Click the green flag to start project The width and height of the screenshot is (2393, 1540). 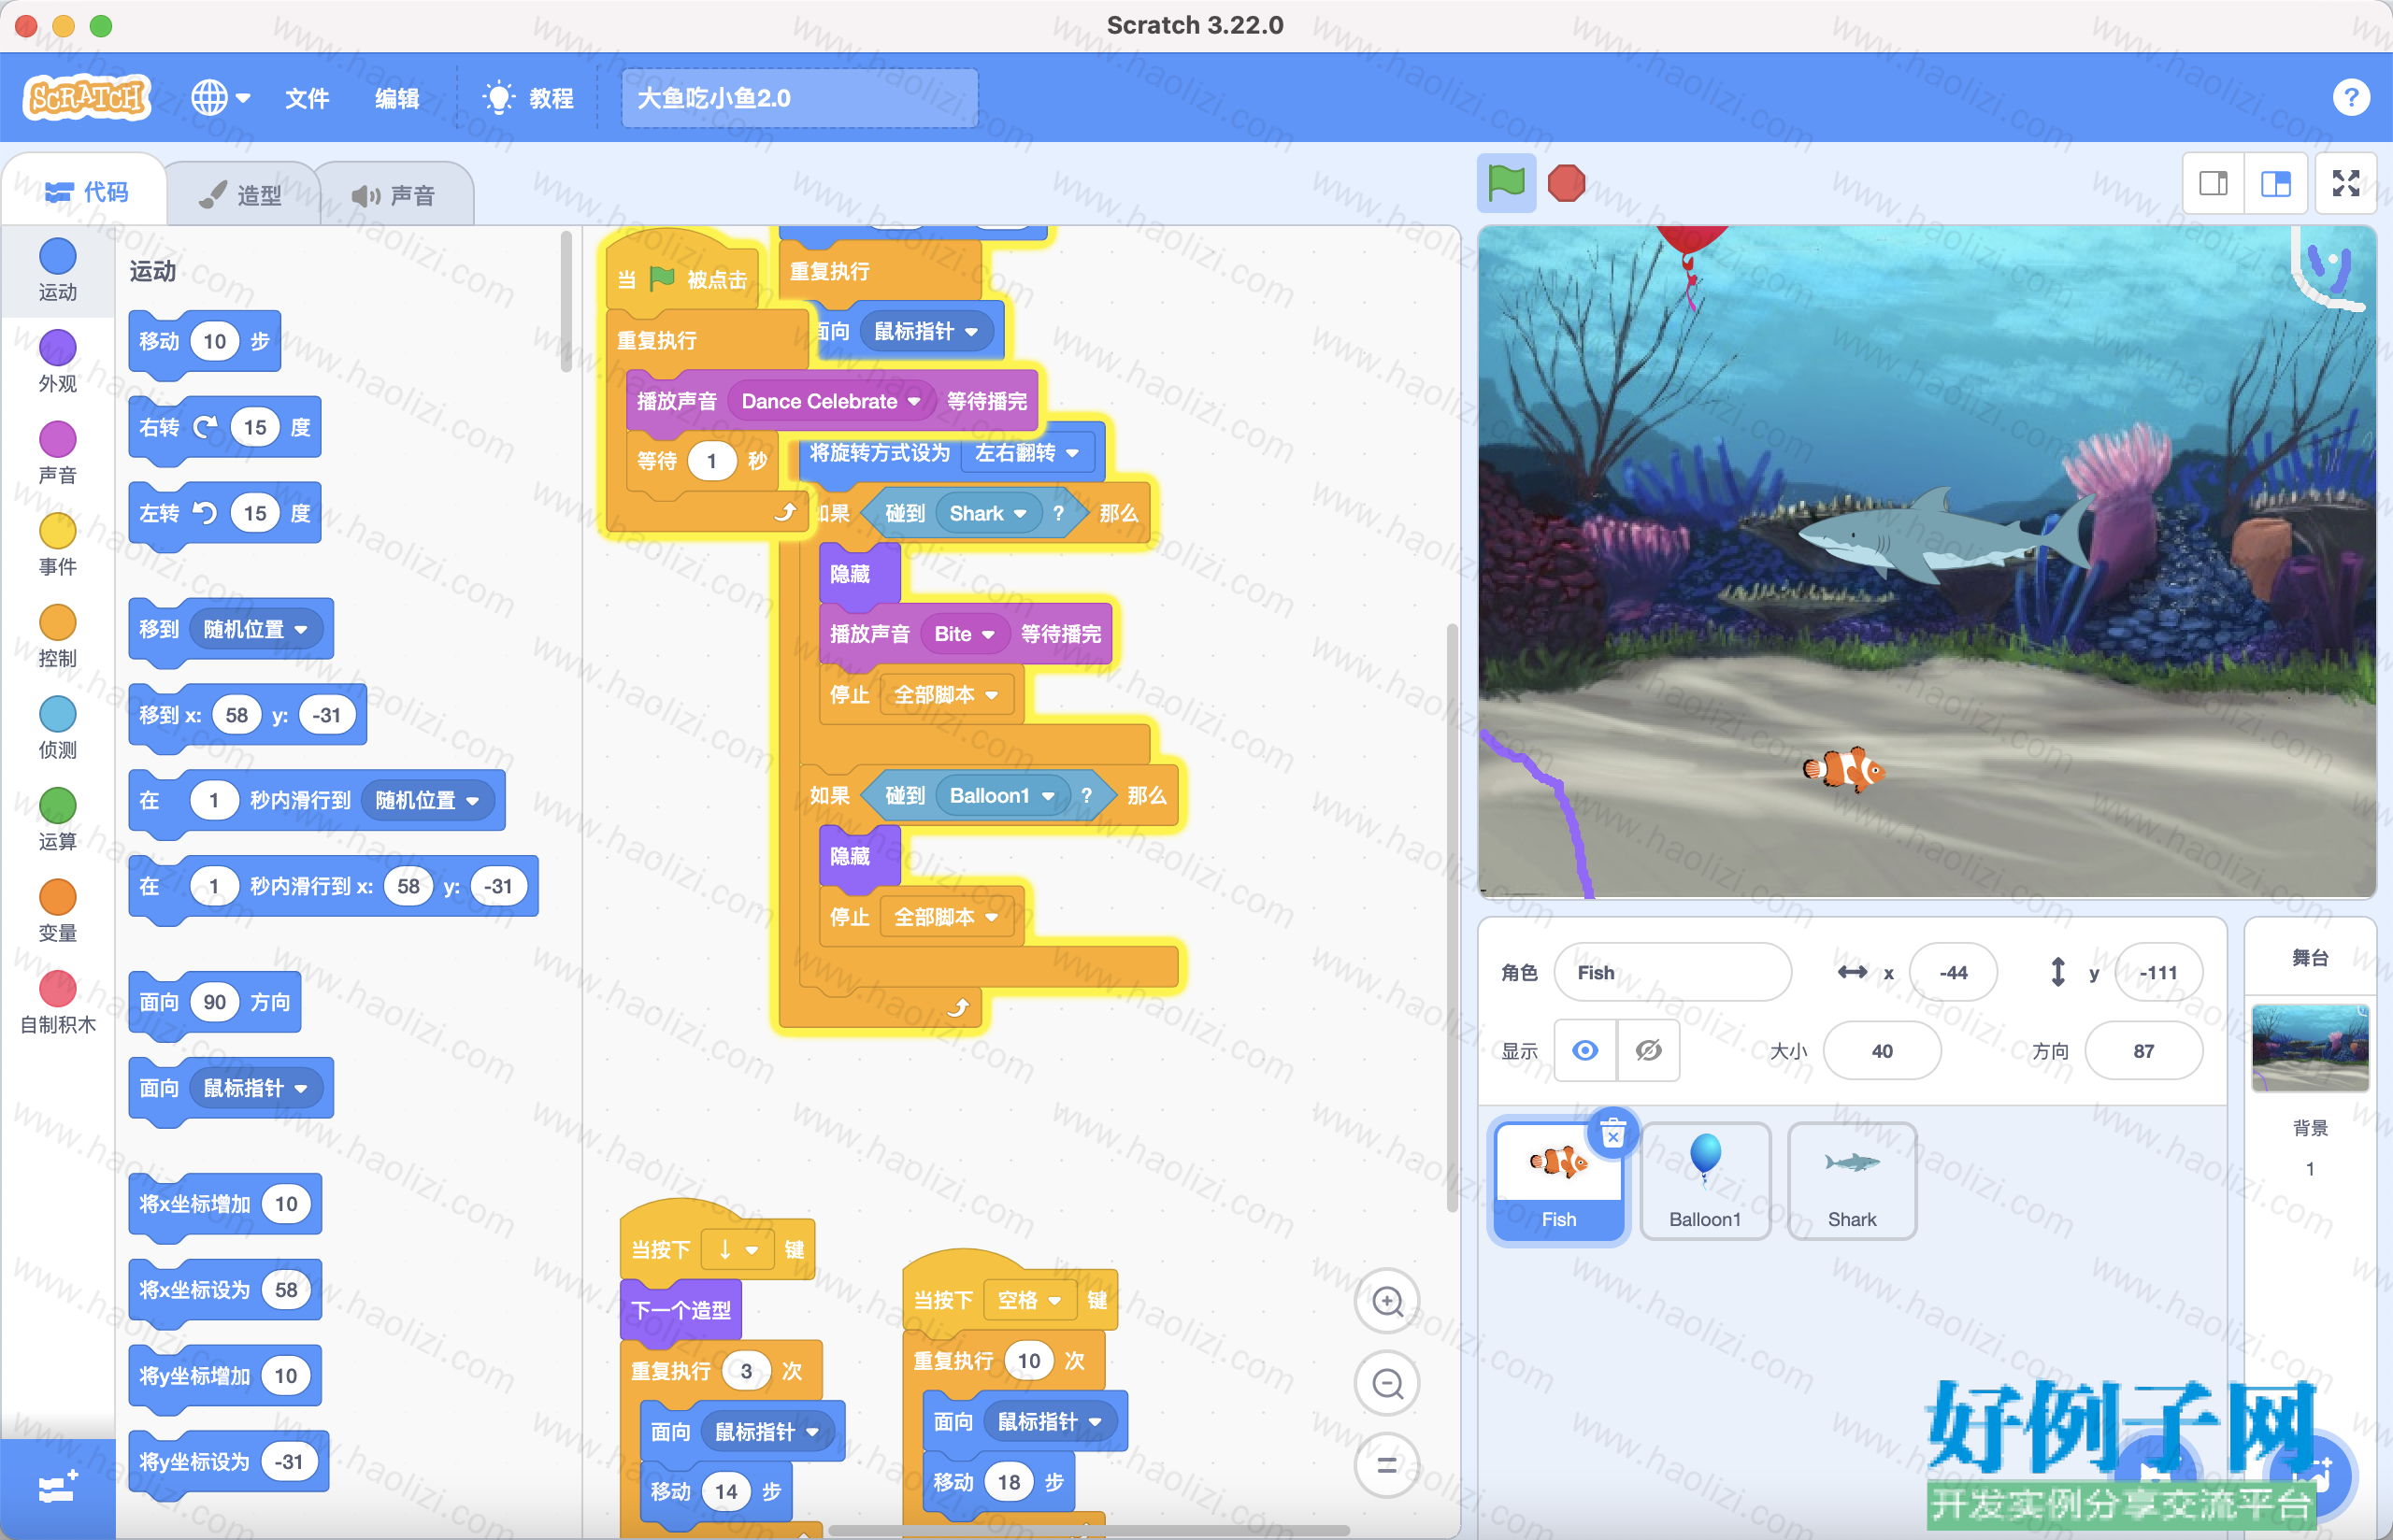(1506, 183)
